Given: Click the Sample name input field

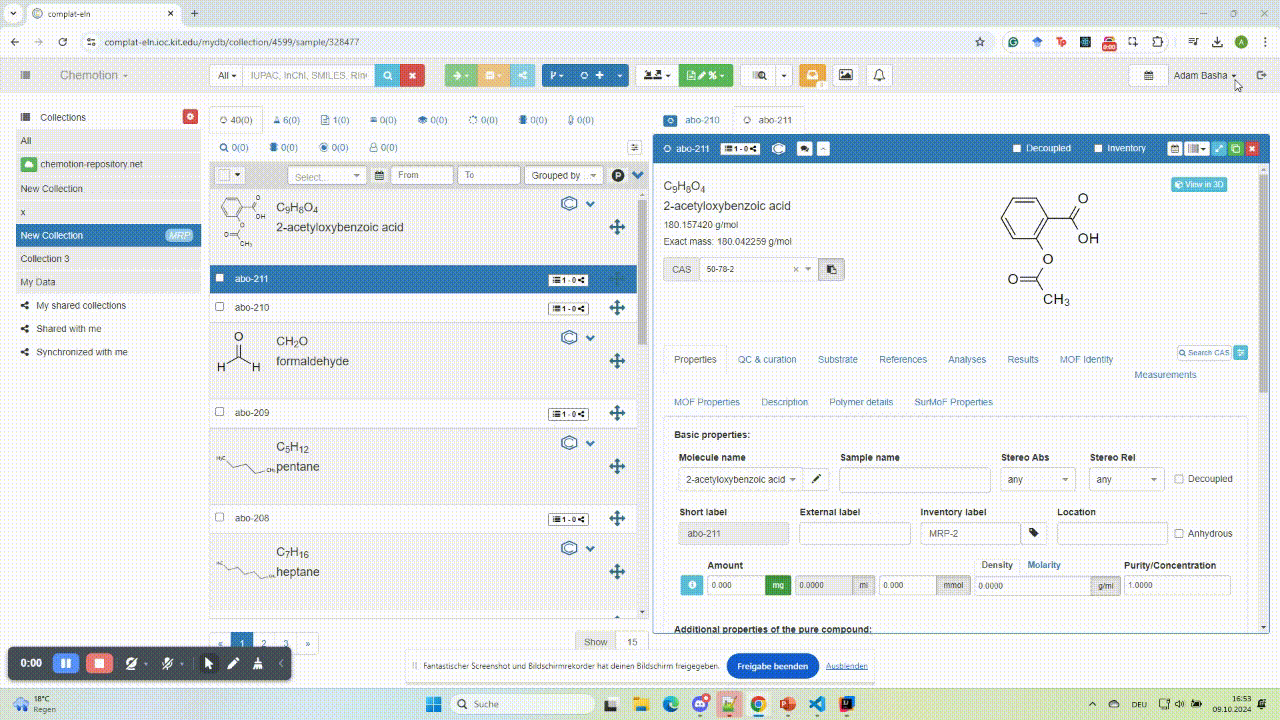Looking at the screenshot, I should pos(914,479).
